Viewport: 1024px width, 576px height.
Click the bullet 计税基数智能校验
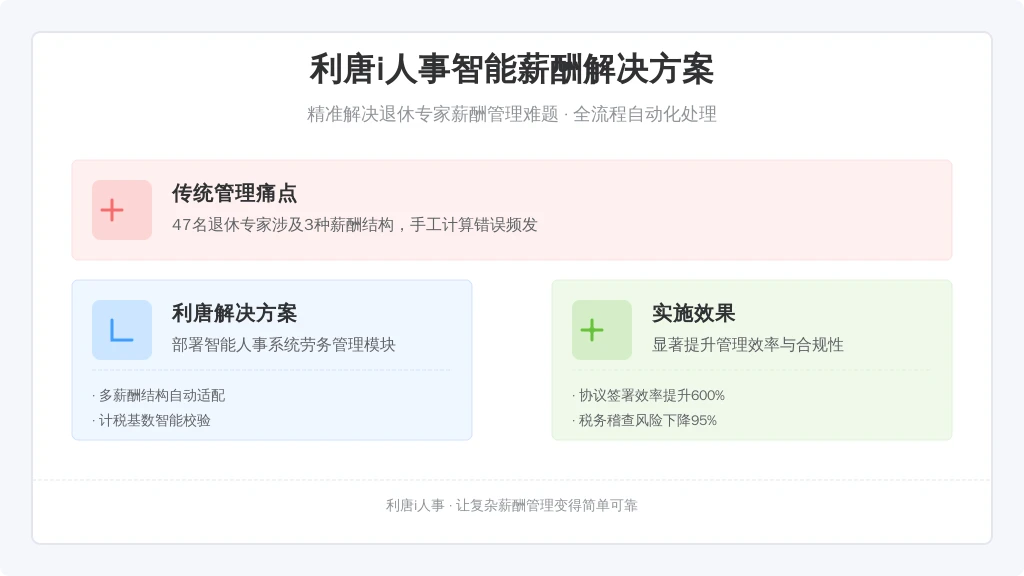[152, 421]
